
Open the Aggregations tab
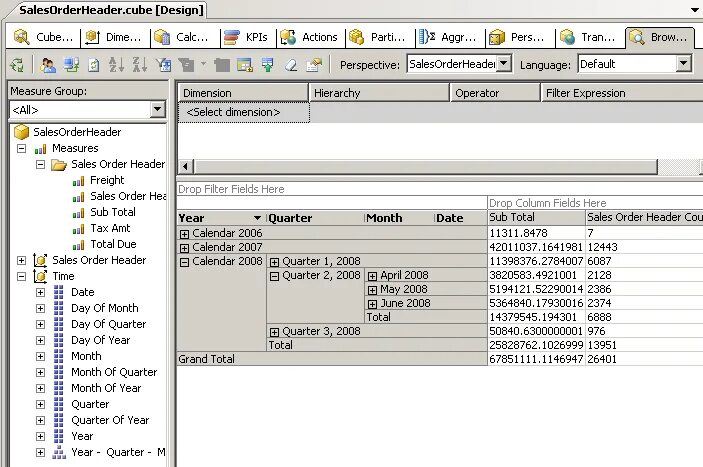coord(447,37)
